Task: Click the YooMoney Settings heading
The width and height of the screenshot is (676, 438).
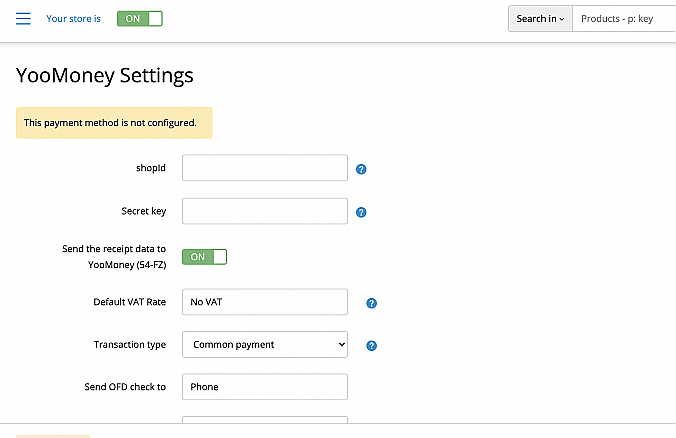Action: pyautogui.click(x=105, y=76)
